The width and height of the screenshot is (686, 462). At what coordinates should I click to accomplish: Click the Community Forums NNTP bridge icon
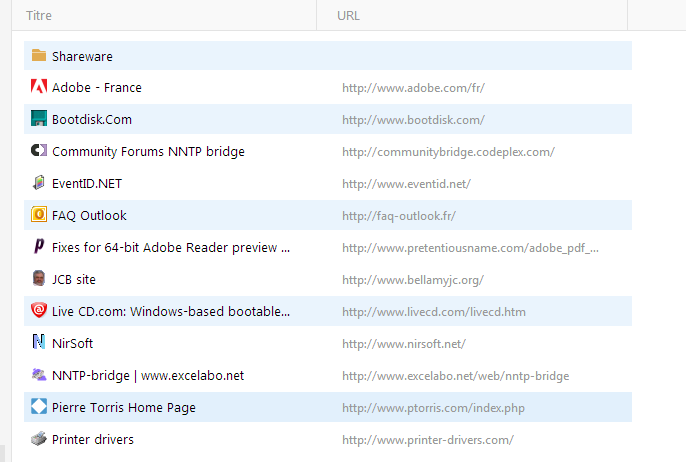tap(38, 150)
